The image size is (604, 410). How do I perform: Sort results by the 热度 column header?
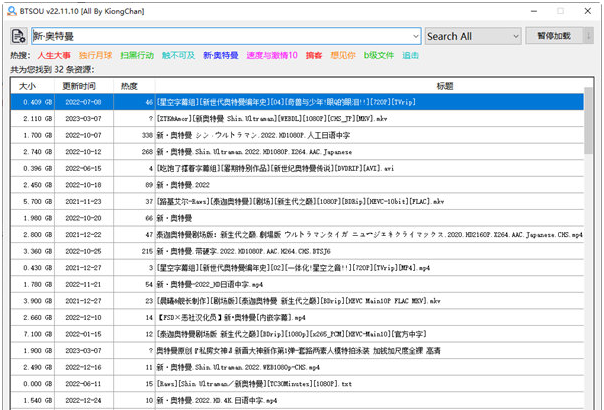click(130, 87)
